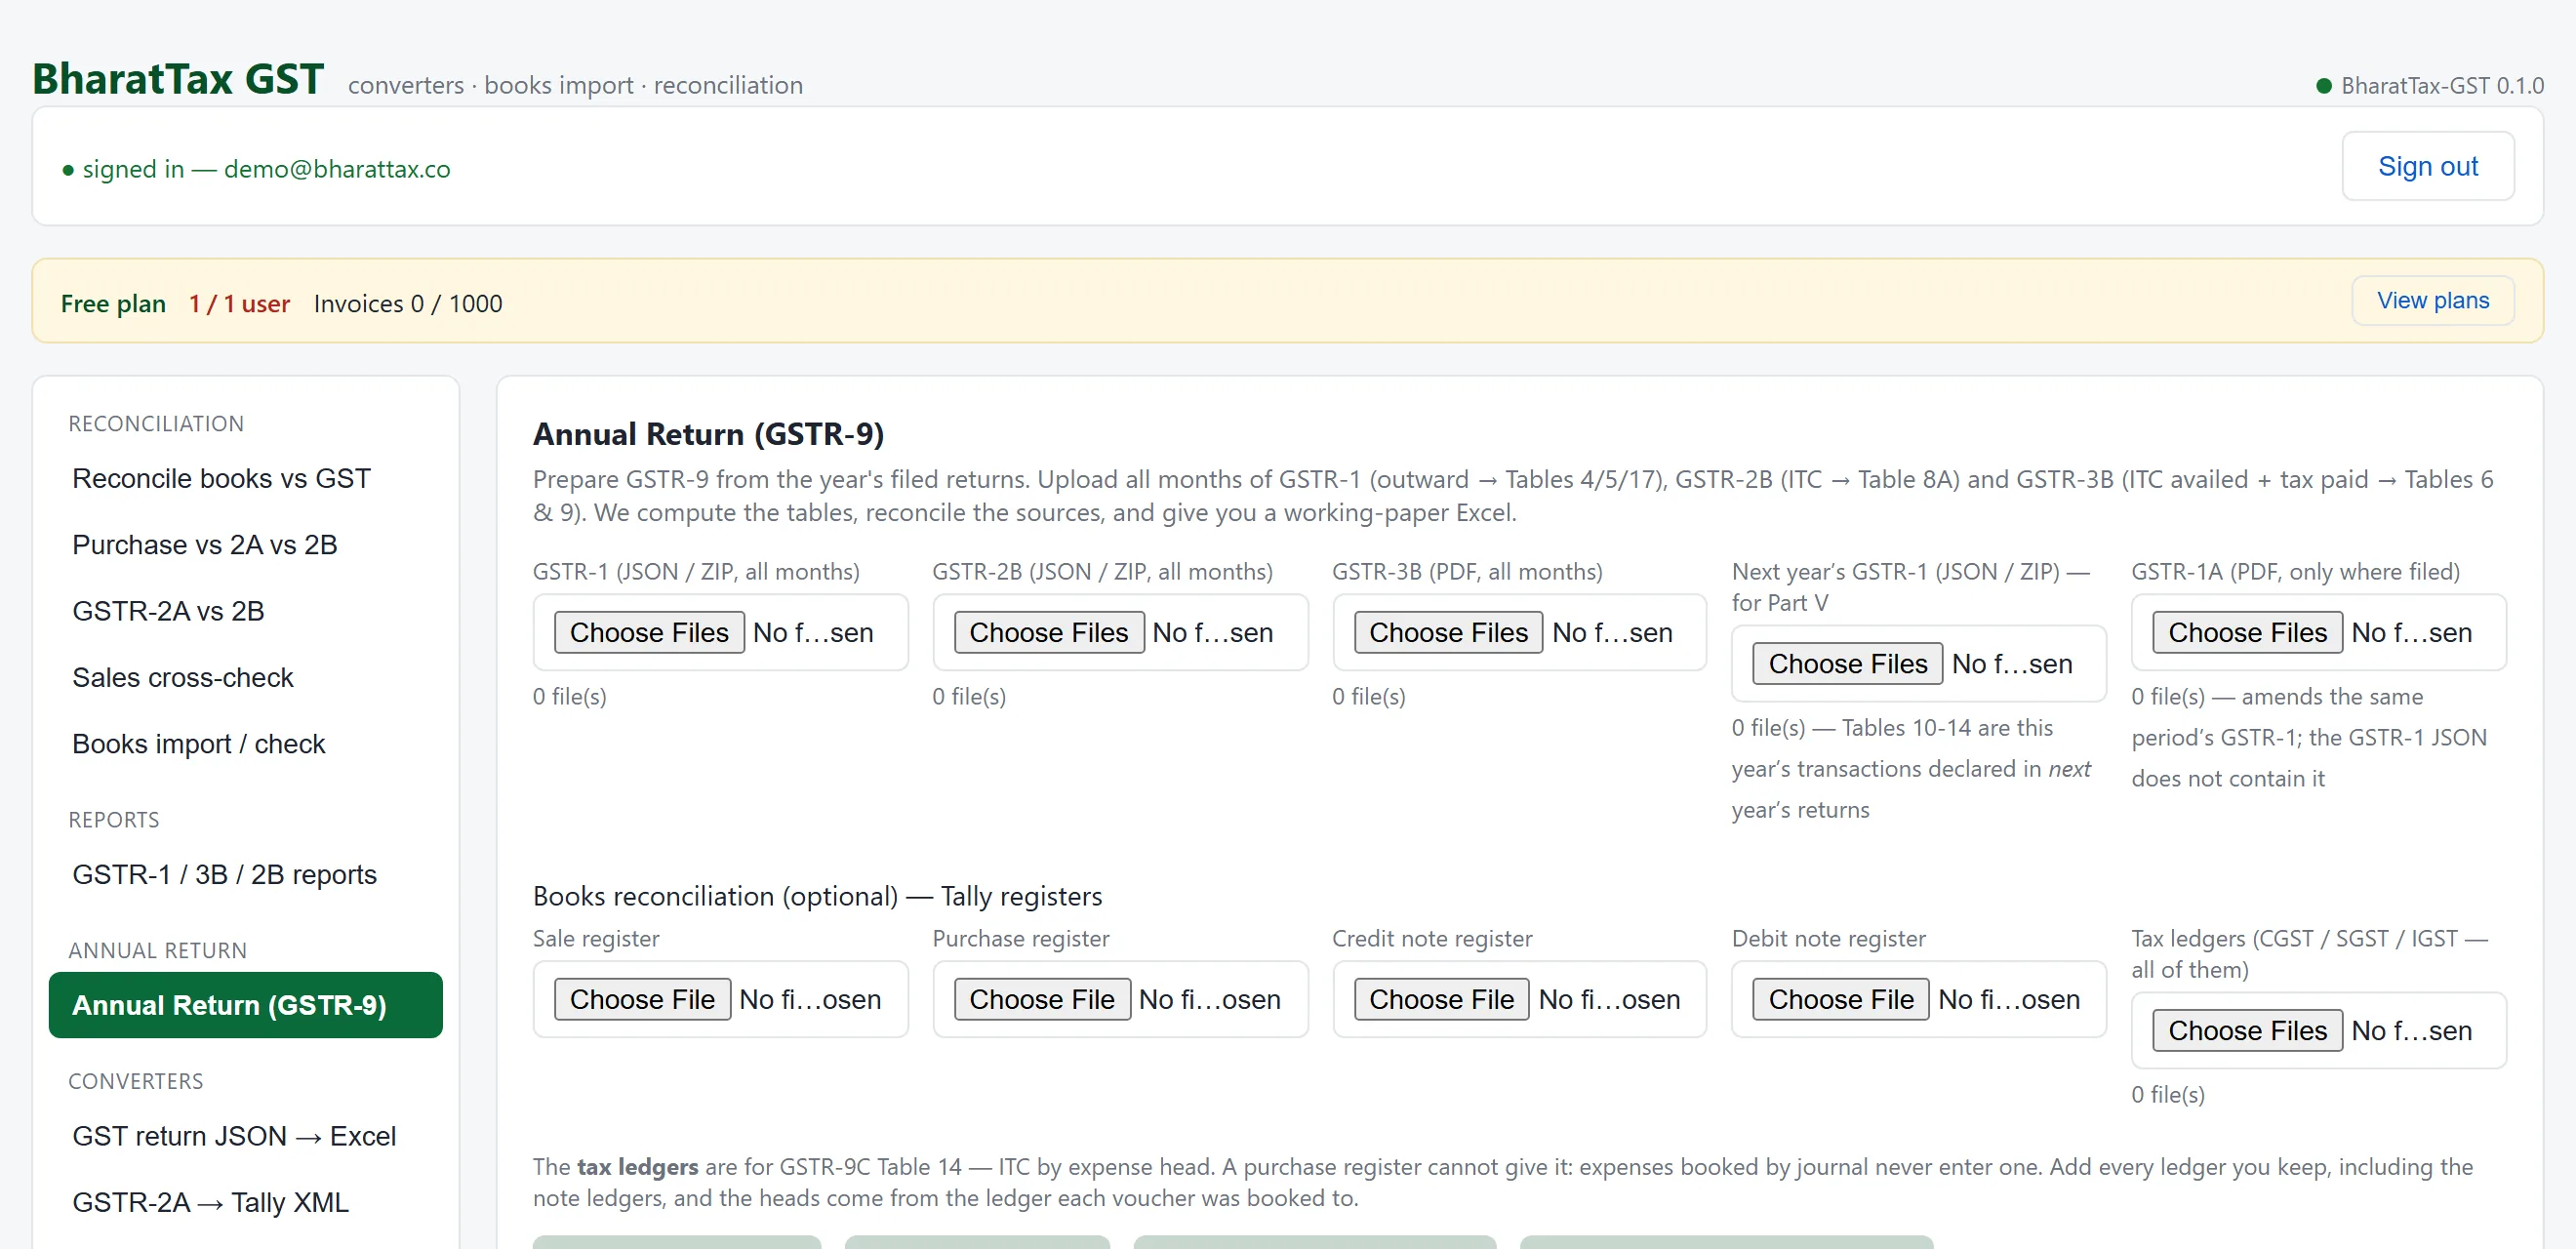Click the CONVERTERS sidebar section label
Image resolution: width=2576 pixels, height=1249 pixels.
(x=136, y=1080)
